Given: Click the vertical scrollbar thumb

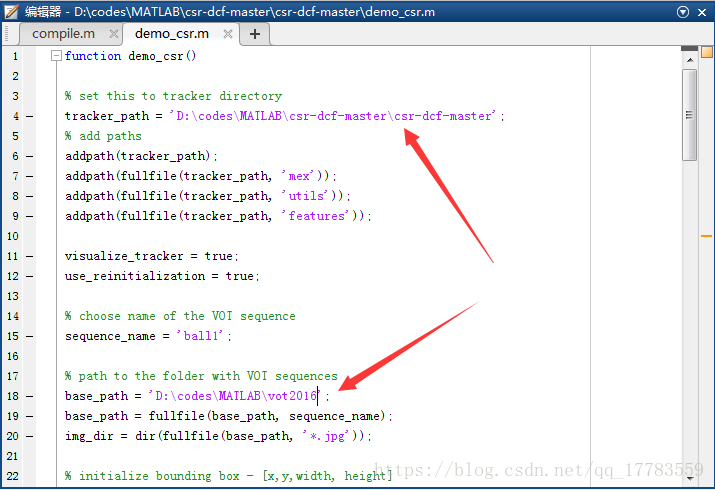Looking at the screenshot, I should tap(689, 115).
